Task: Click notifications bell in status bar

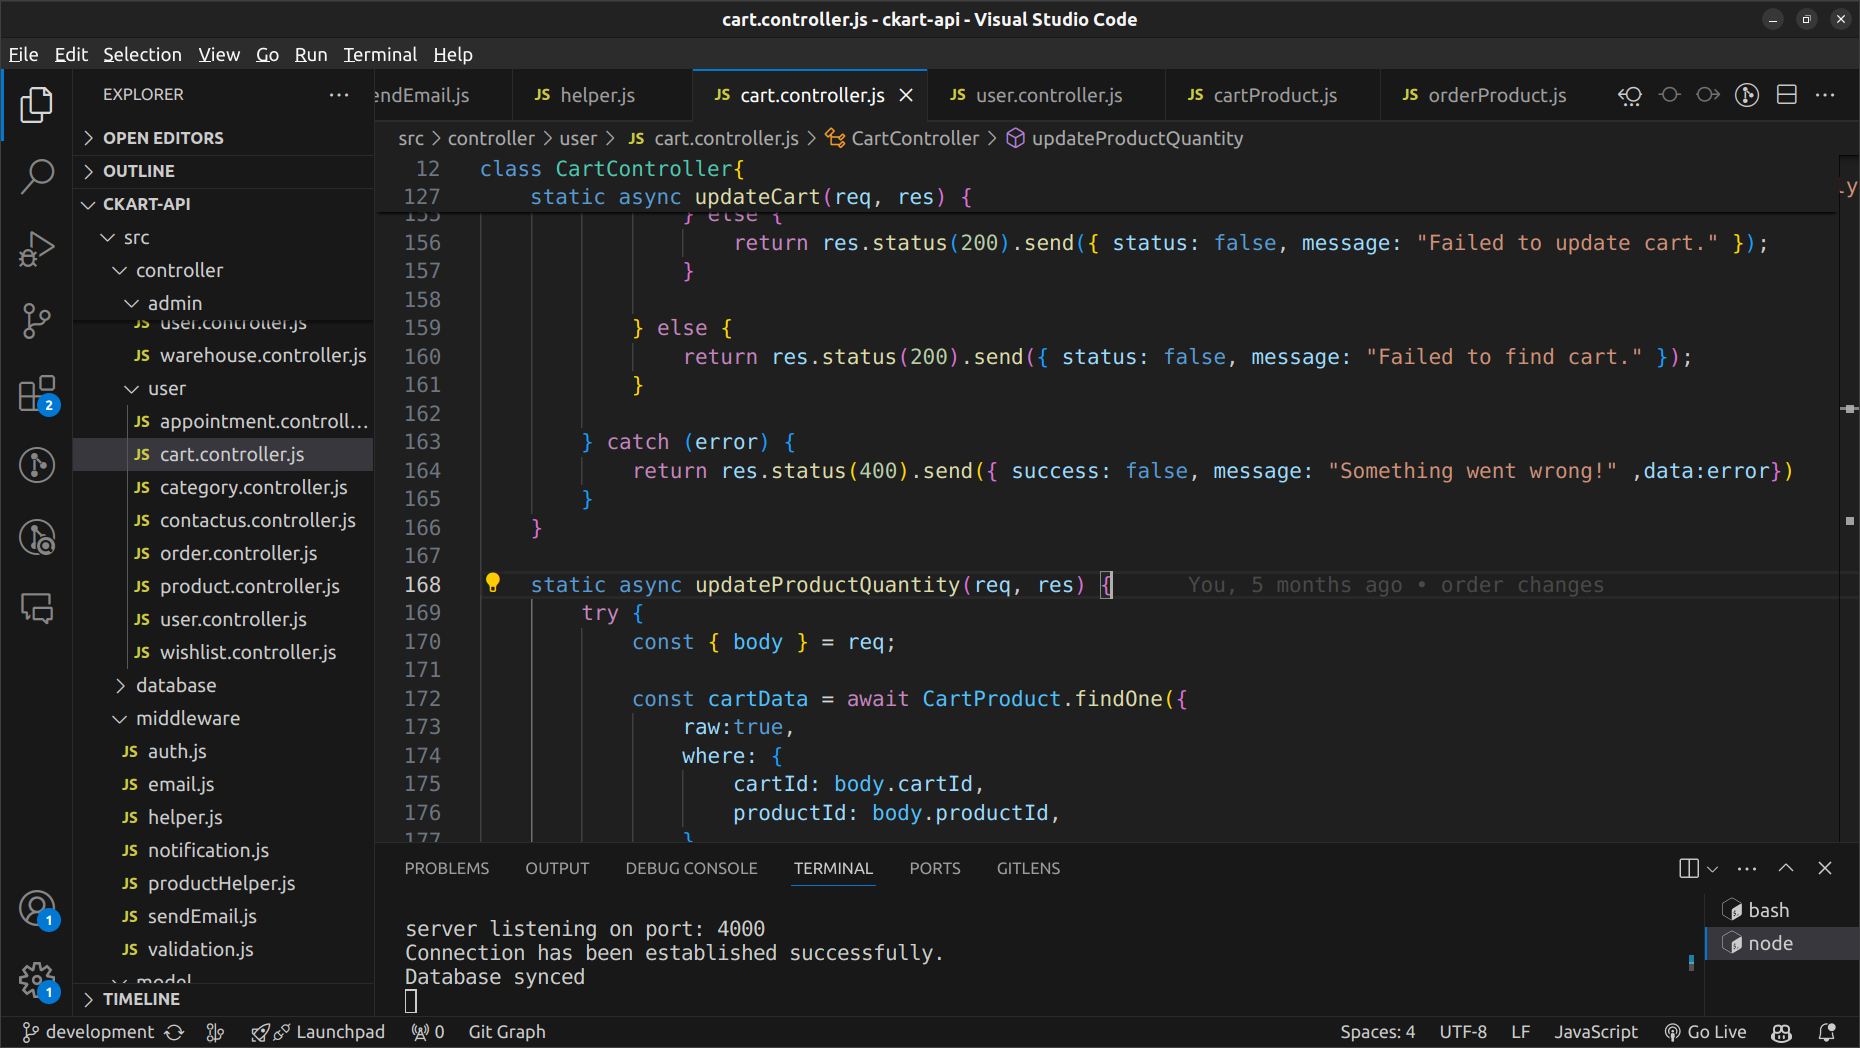Action: pyautogui.click(x=1826, y=1032)
